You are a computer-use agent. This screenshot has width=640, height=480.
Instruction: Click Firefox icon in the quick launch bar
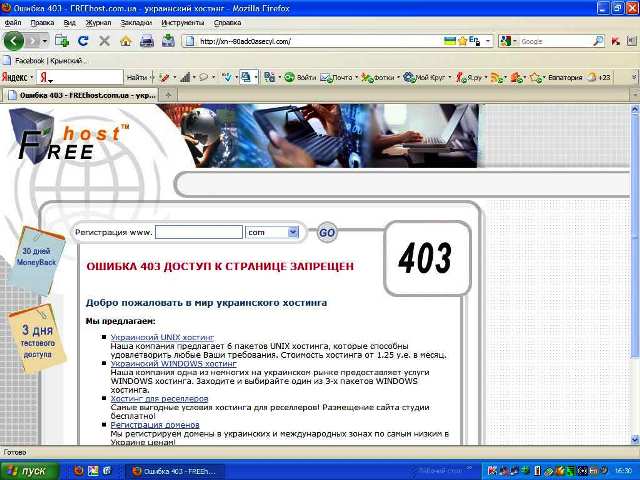click(80, 470)
